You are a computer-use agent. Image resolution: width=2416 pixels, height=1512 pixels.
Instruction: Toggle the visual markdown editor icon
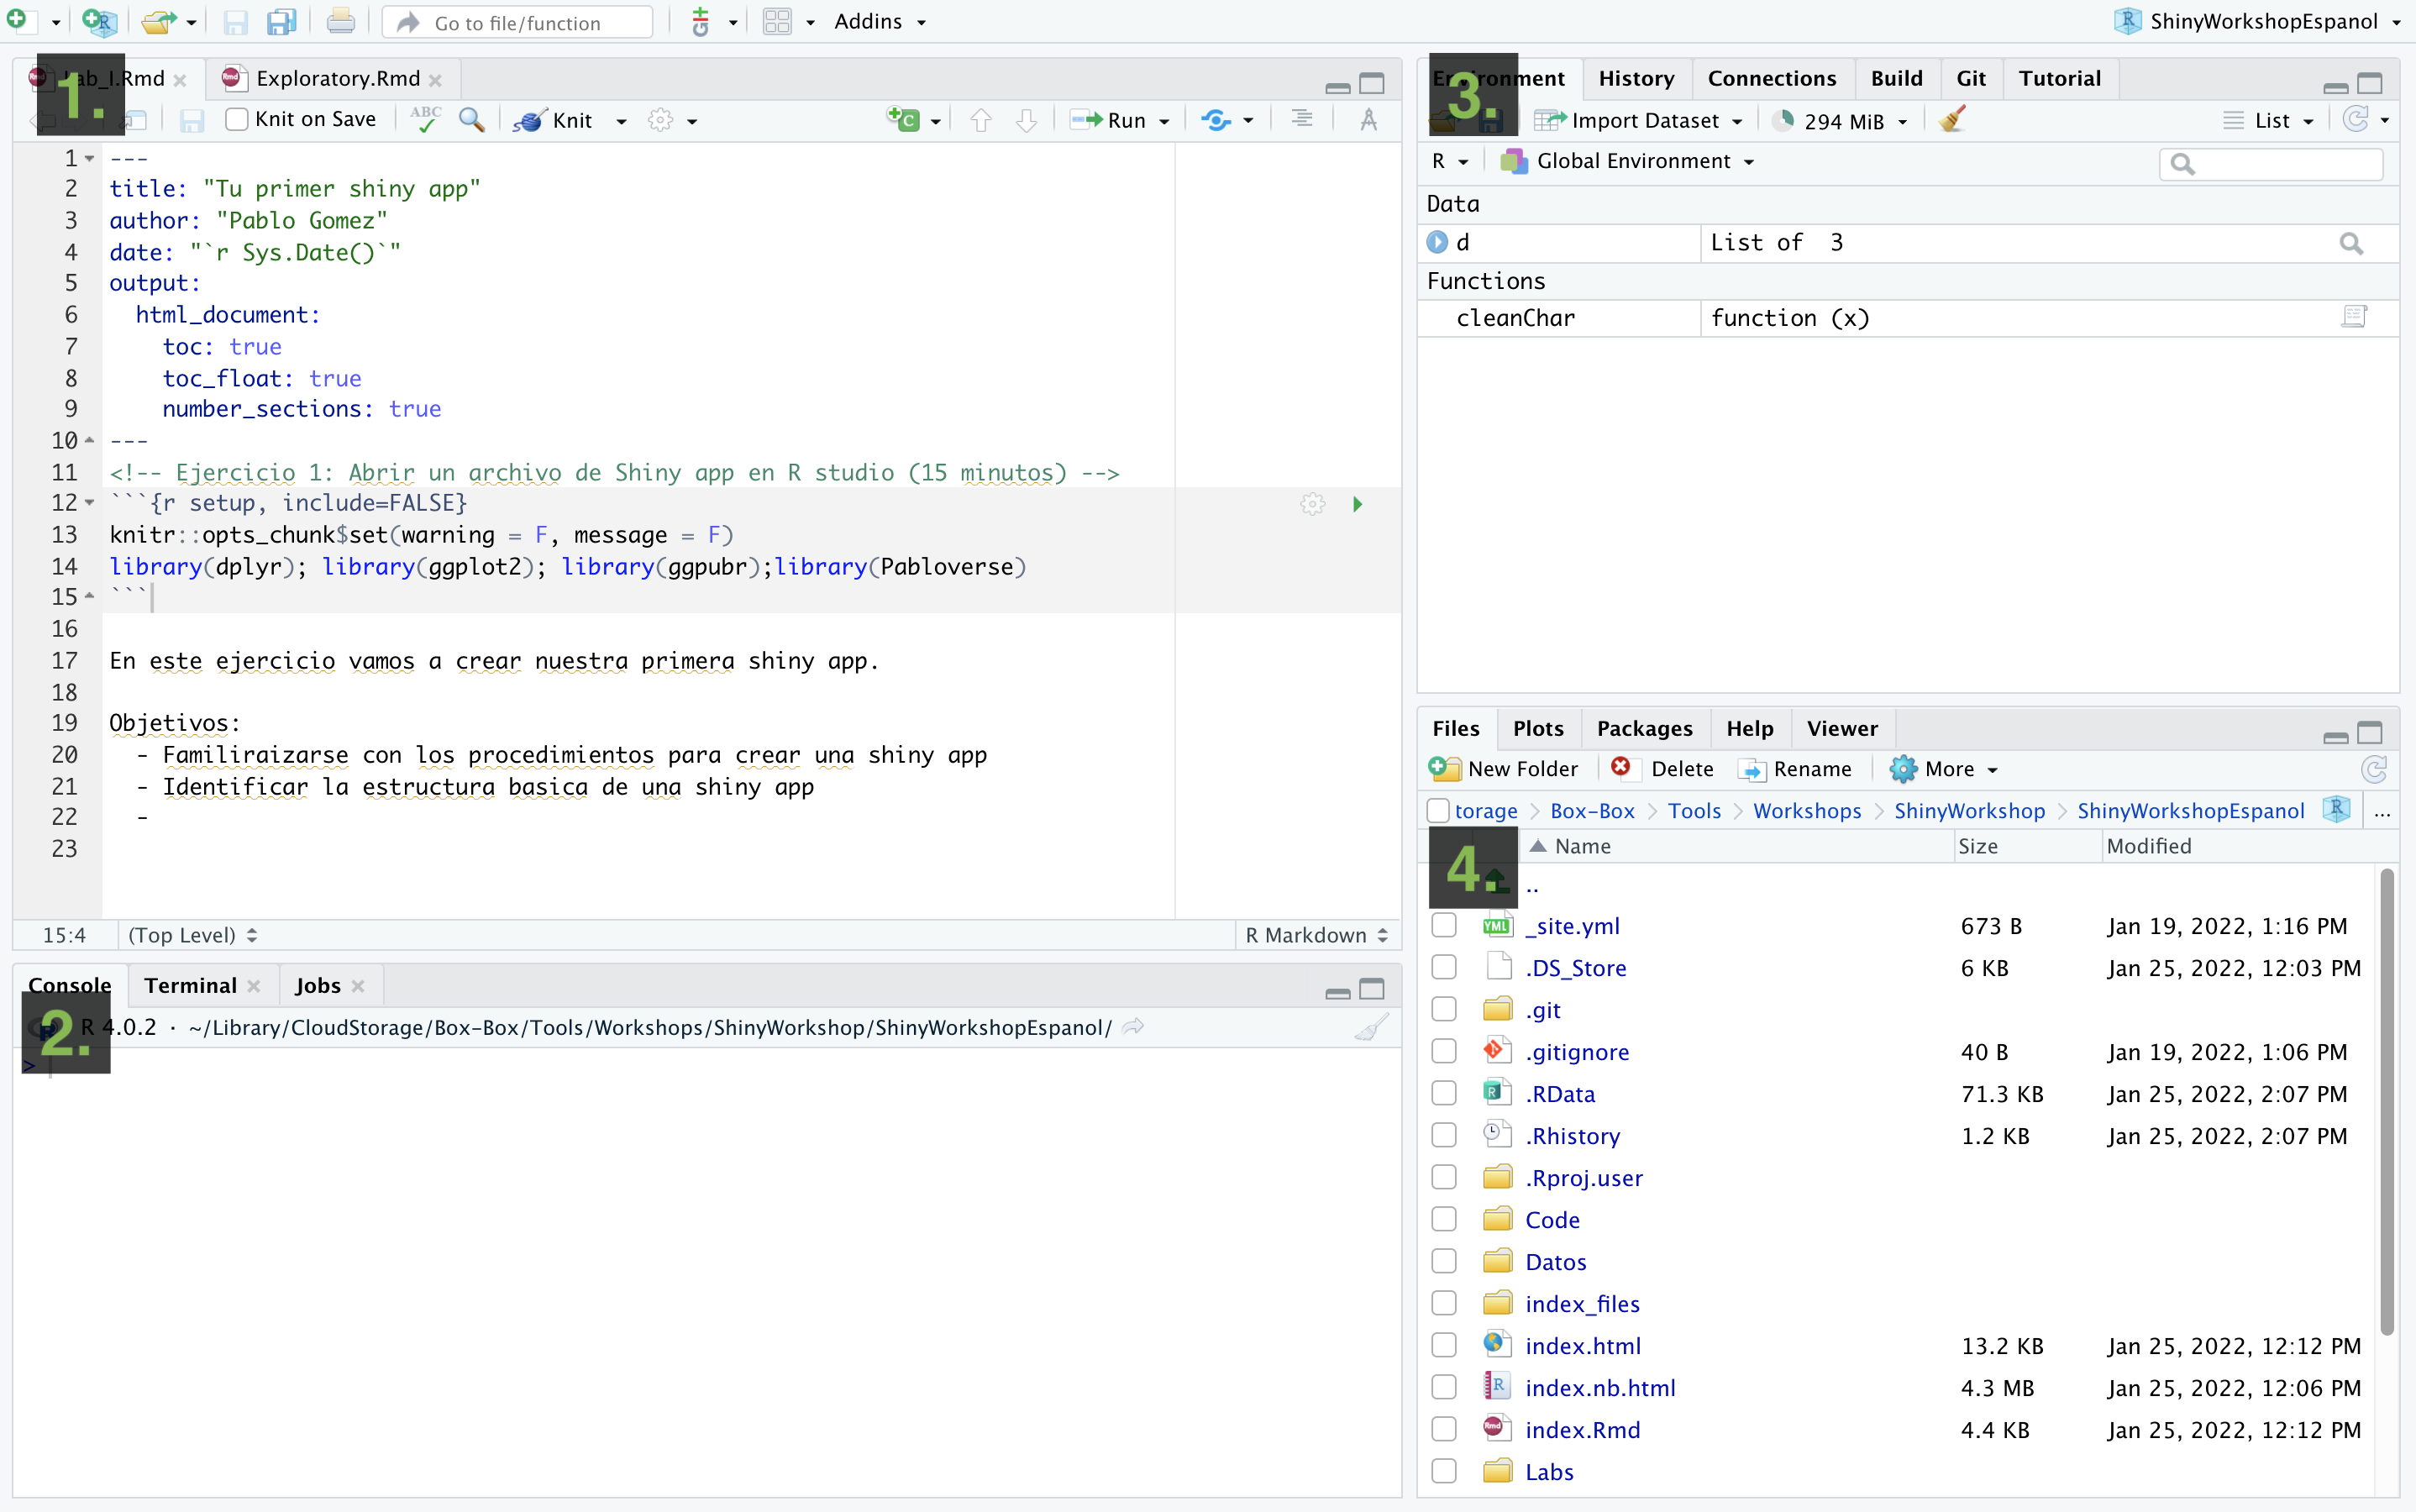pos(1369,120)
